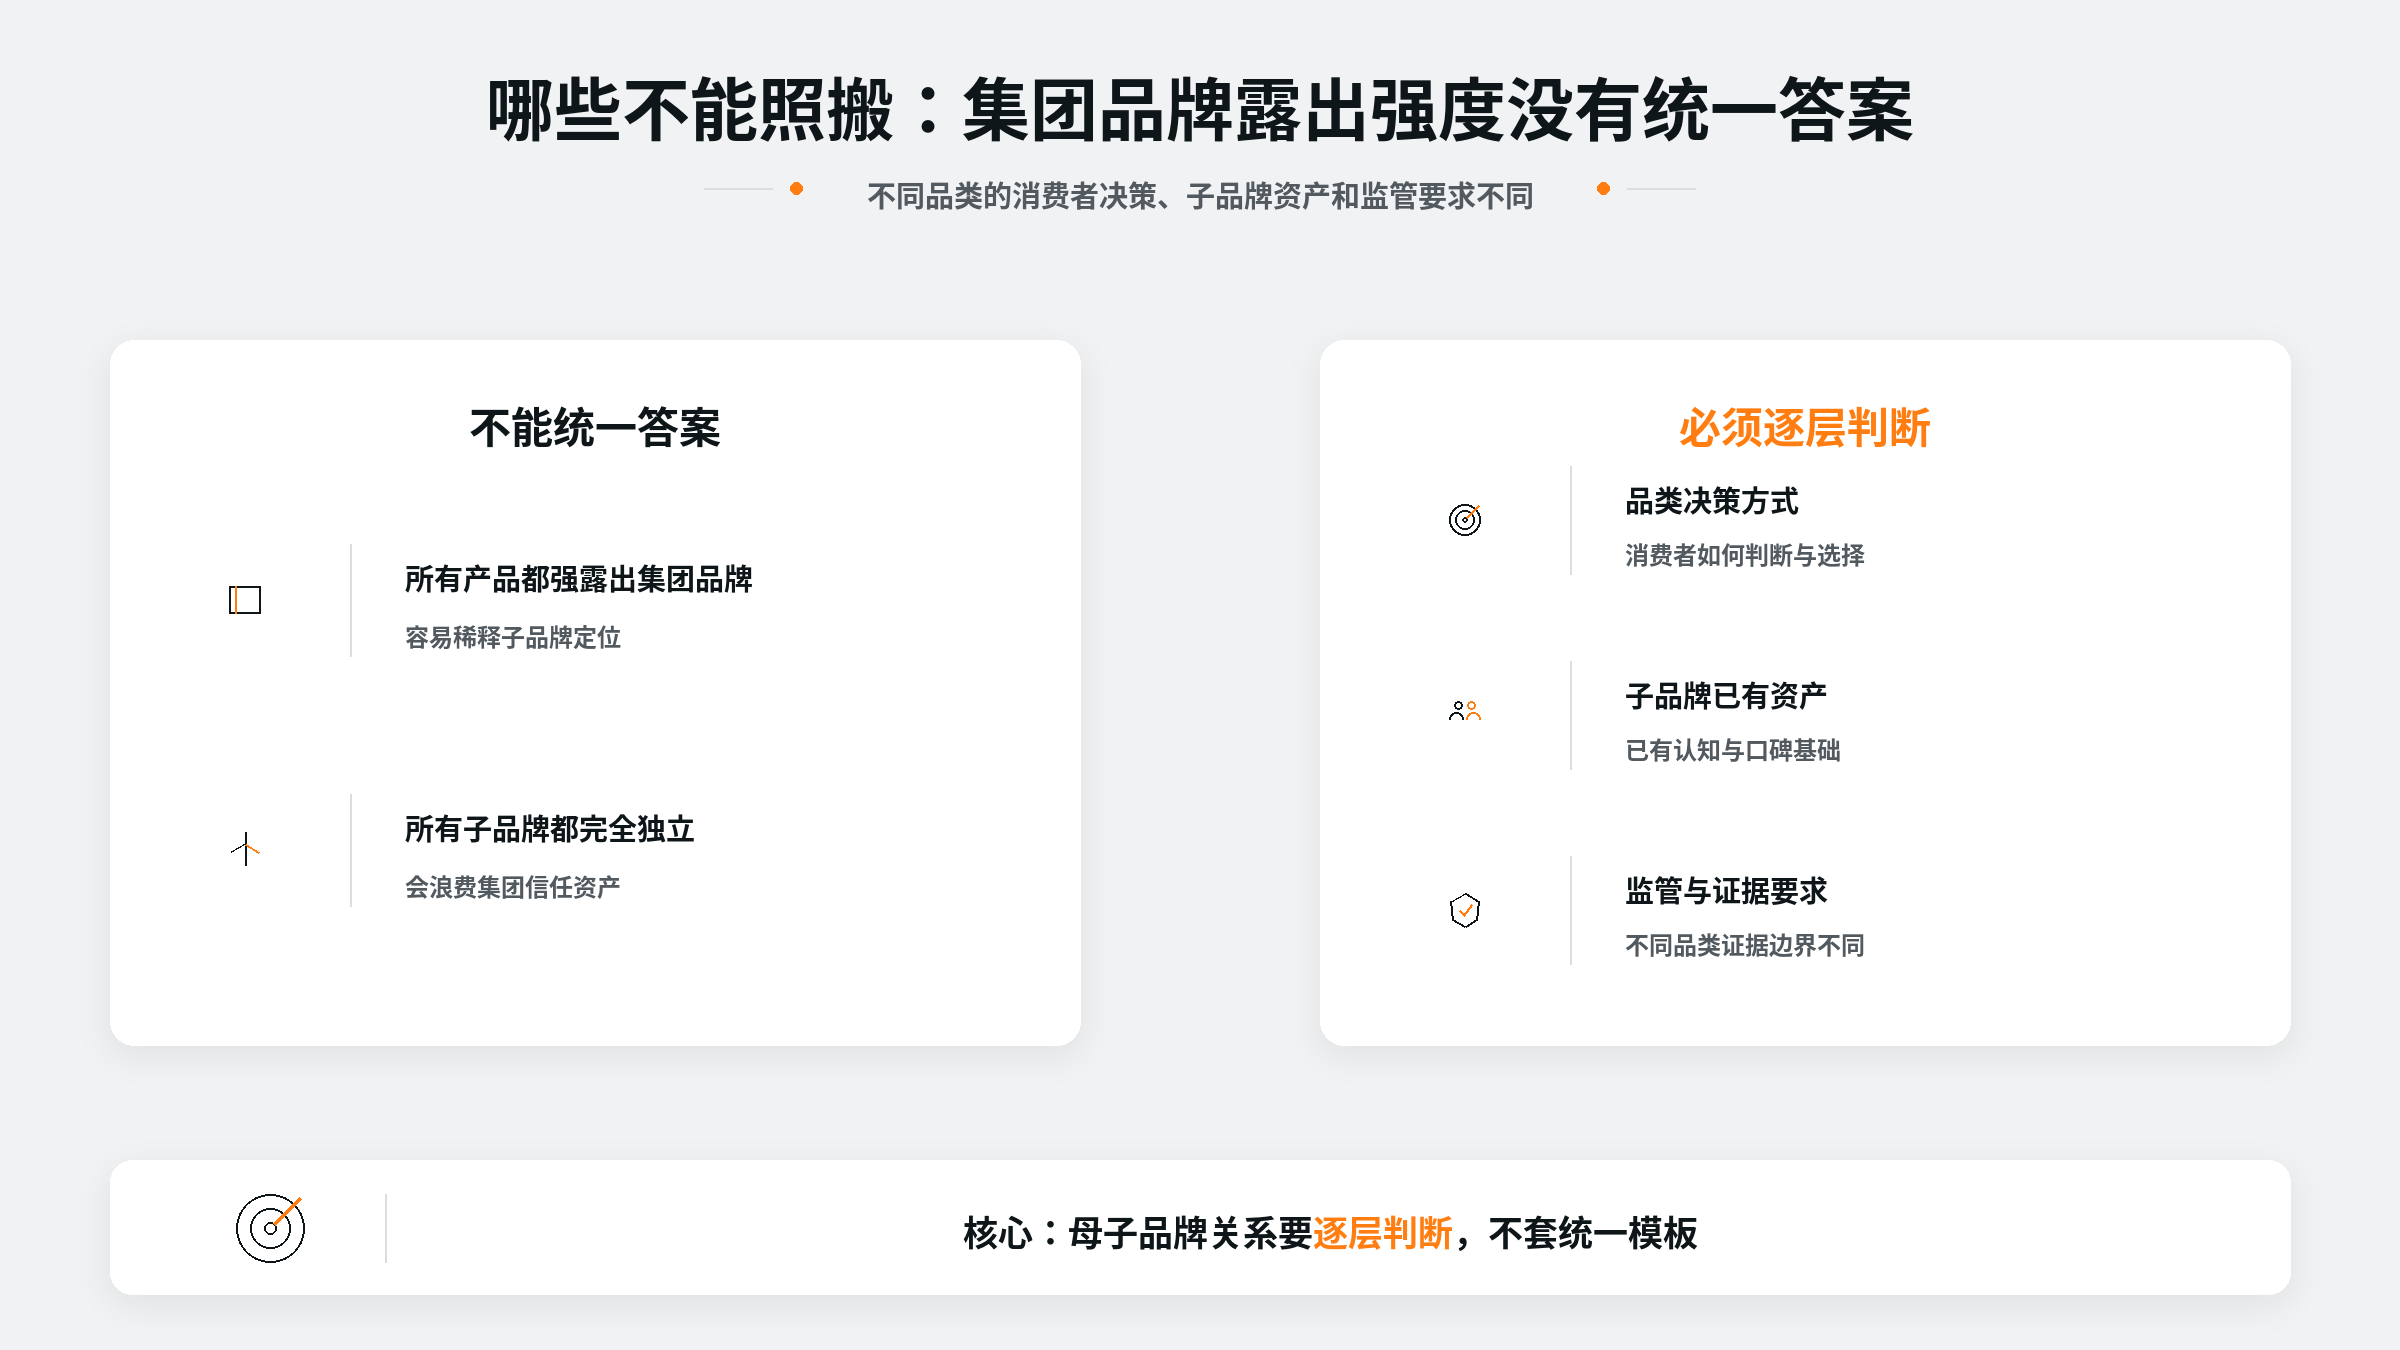Click the card heading 不能统一答案
2400x1350 pixels.
[595, 428]
